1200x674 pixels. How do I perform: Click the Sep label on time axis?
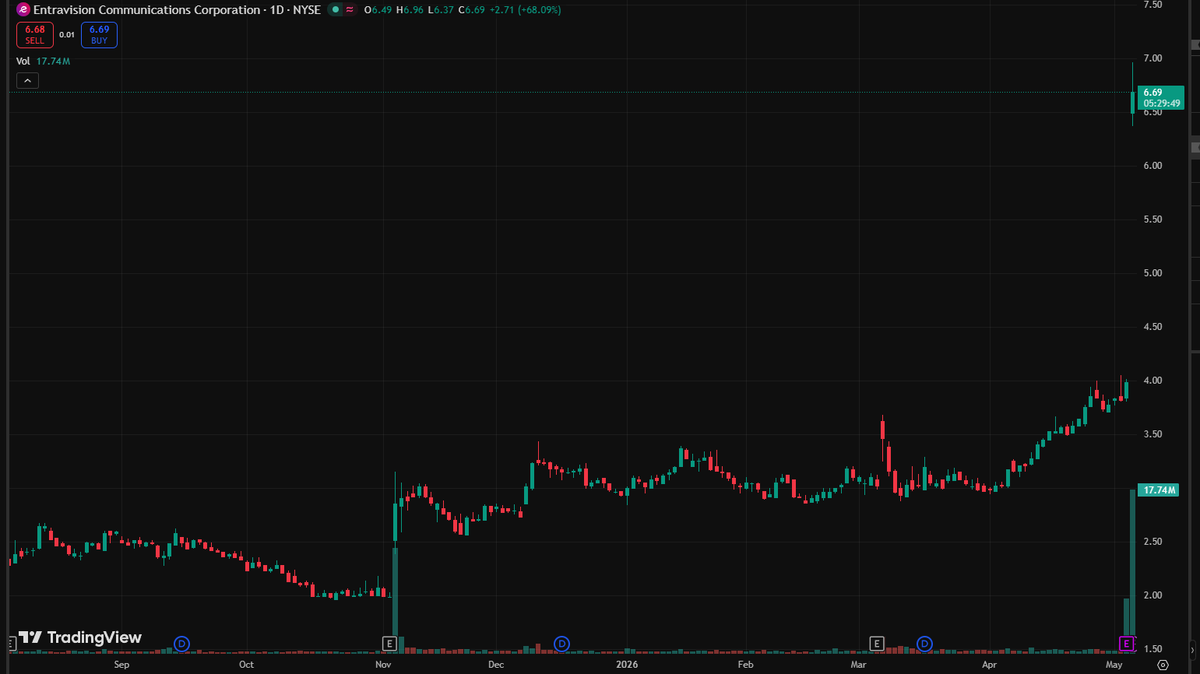[x=122, y=664]
